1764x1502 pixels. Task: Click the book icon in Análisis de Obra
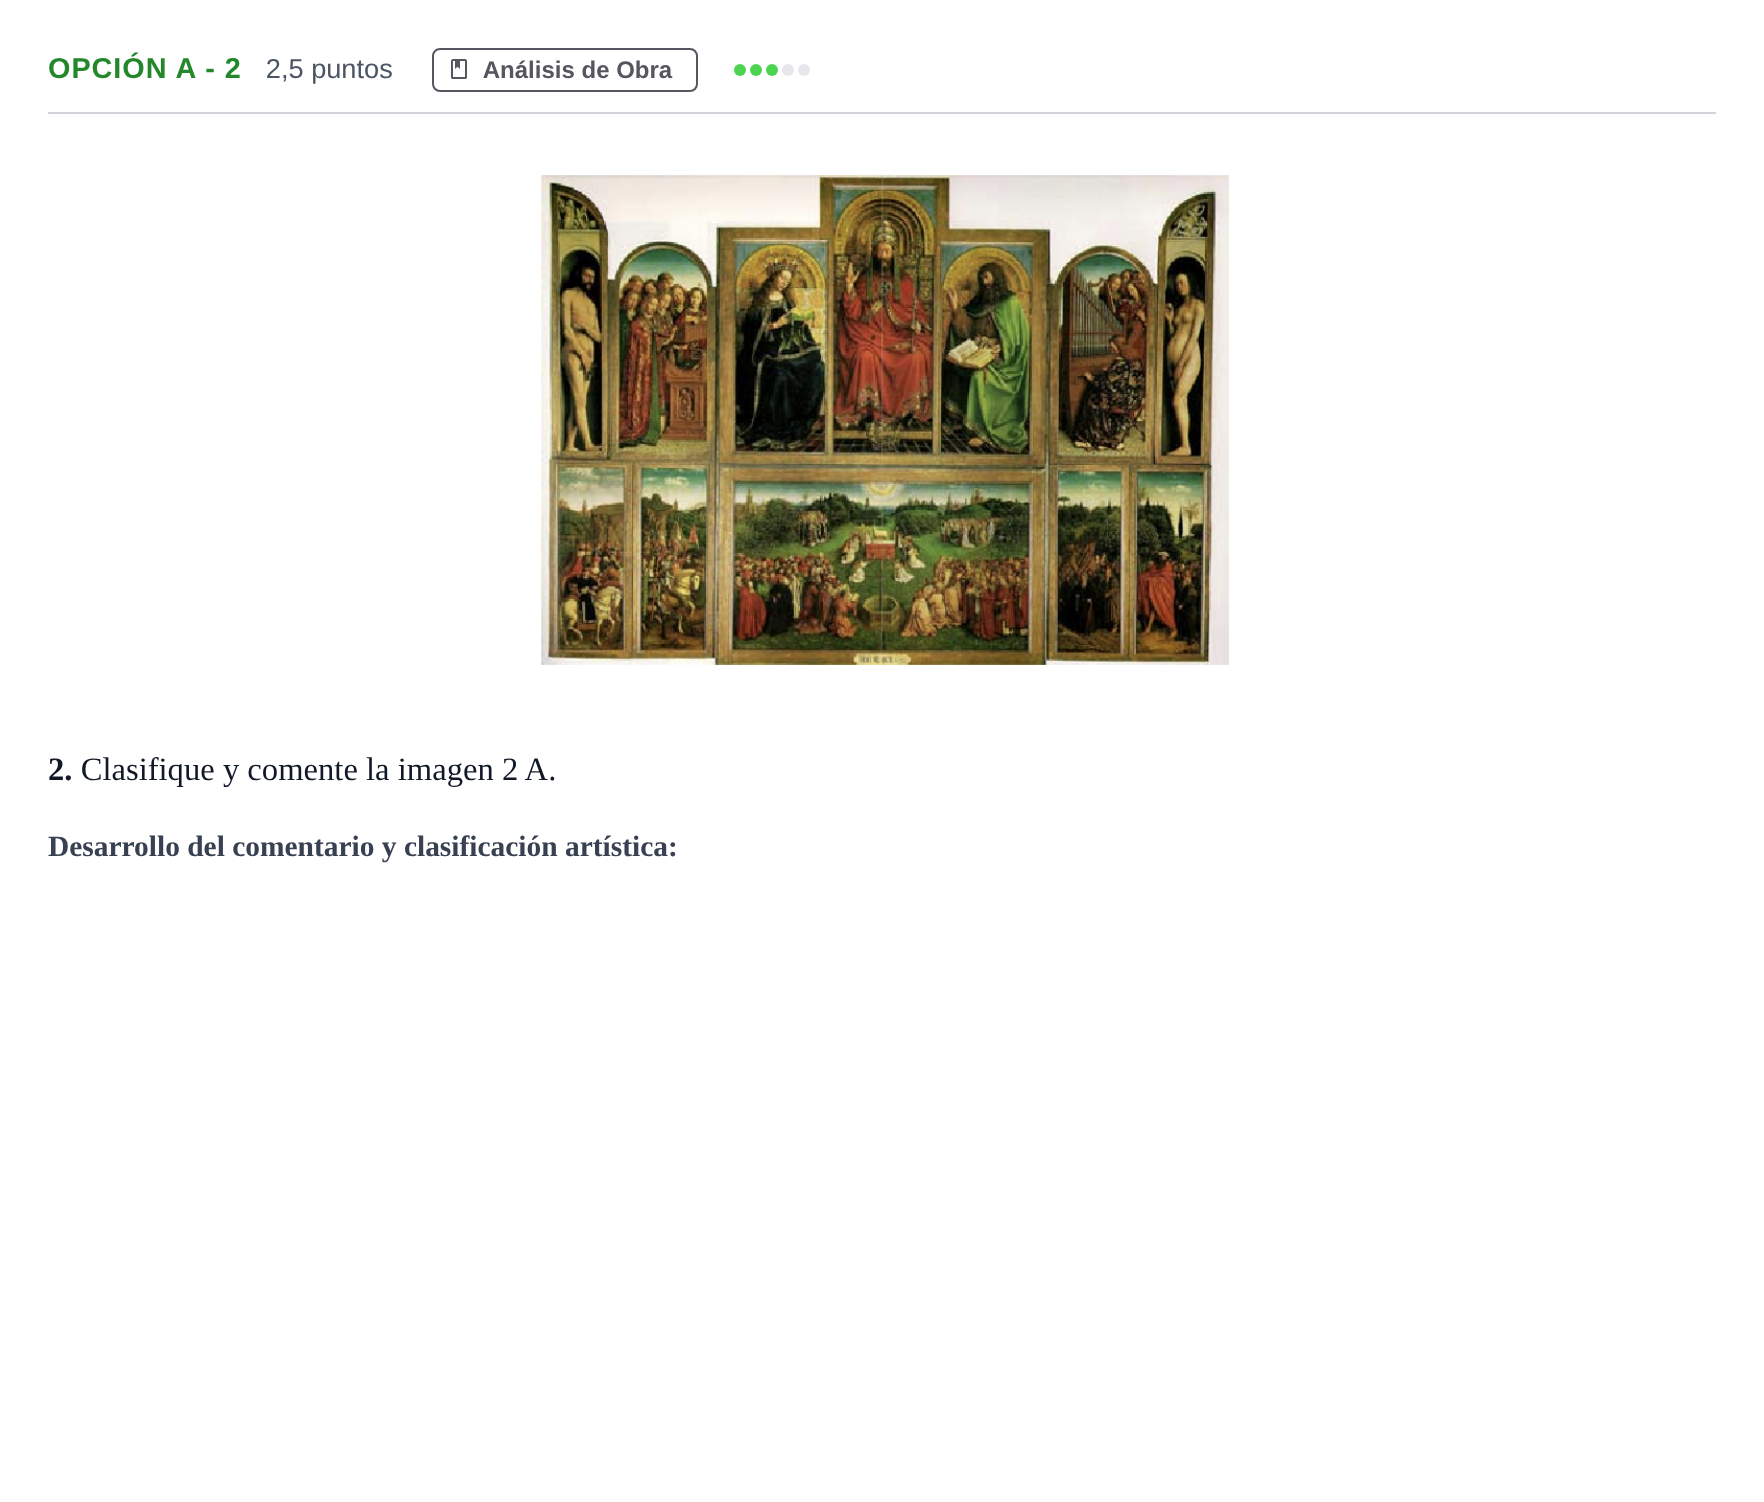click(x=459, y=69)
